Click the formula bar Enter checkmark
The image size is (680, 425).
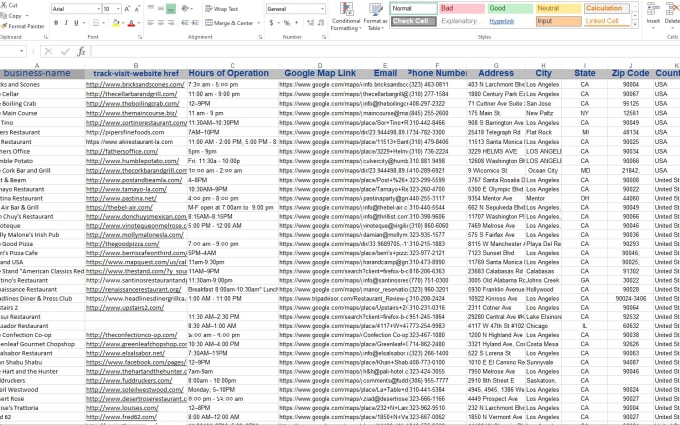click(65, 52)
